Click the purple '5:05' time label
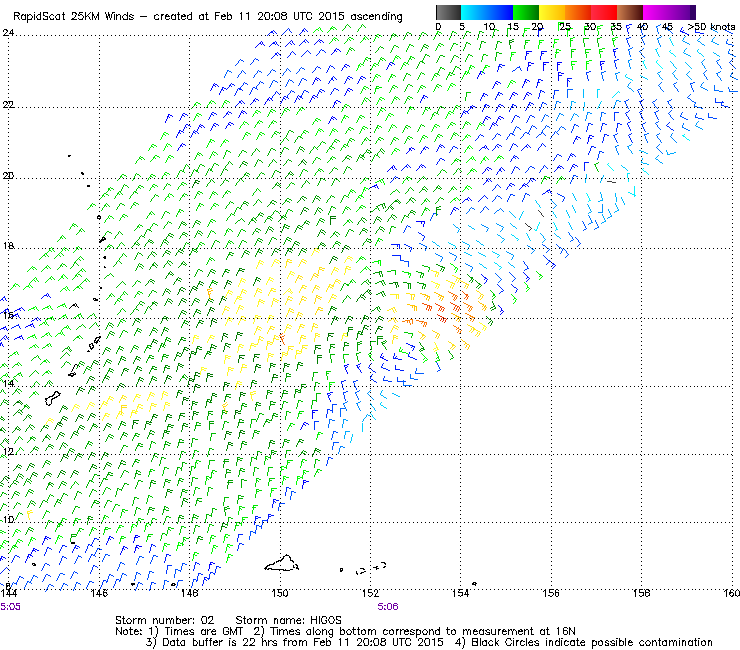 10,607
